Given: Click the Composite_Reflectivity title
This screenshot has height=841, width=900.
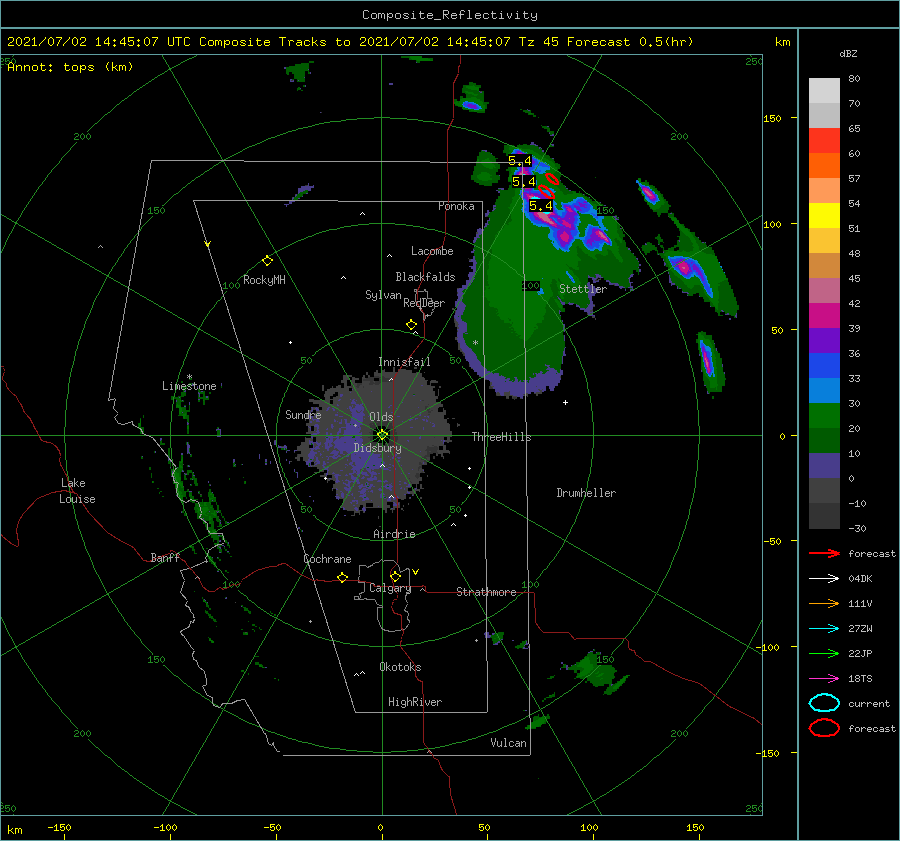Looking at the screenshot, I should [x=450, y=15].
